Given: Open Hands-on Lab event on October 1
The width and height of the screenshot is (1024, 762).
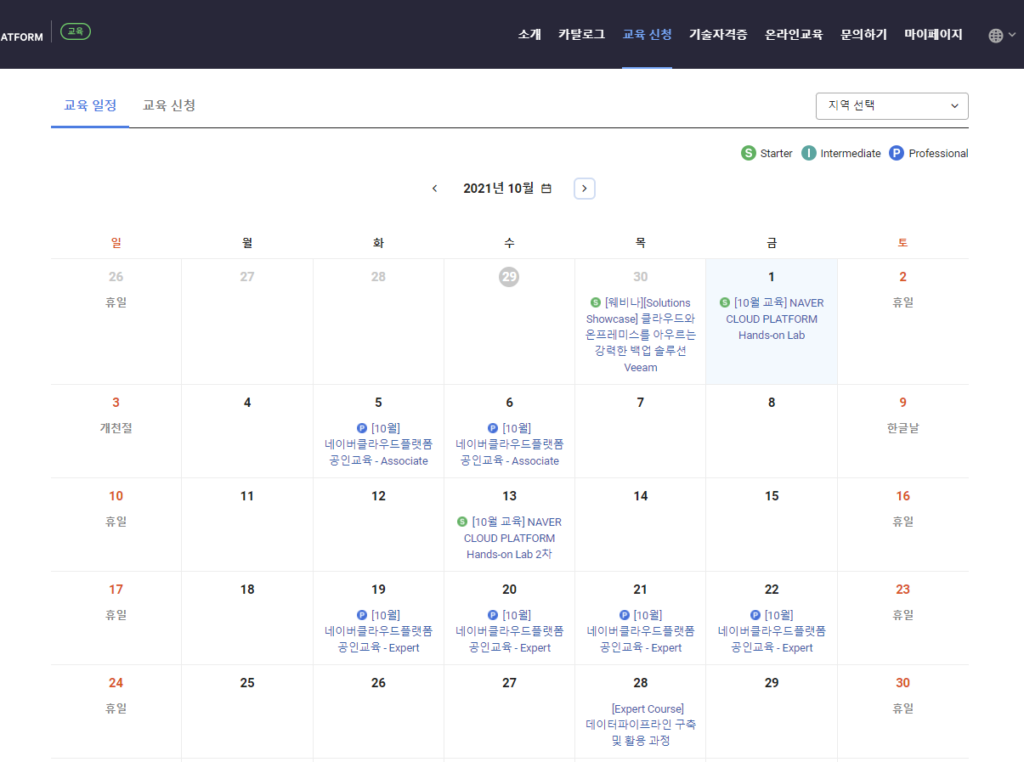Looking at the screenshot, I should tap(771, 319).
